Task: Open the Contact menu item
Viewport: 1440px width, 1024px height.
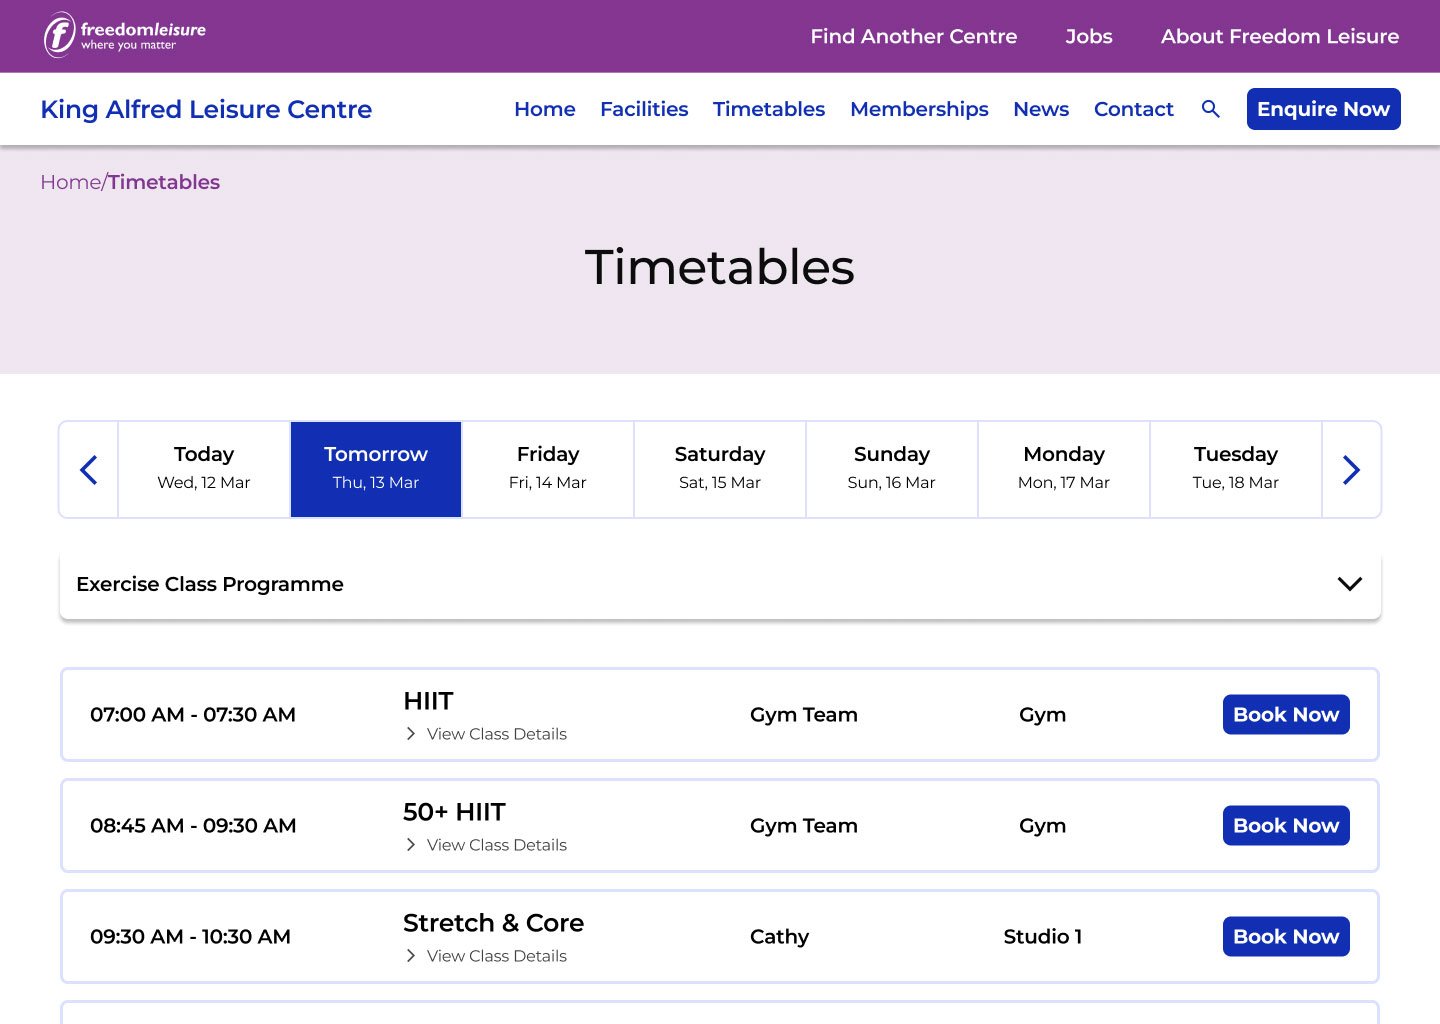Action: [1134, 109]
